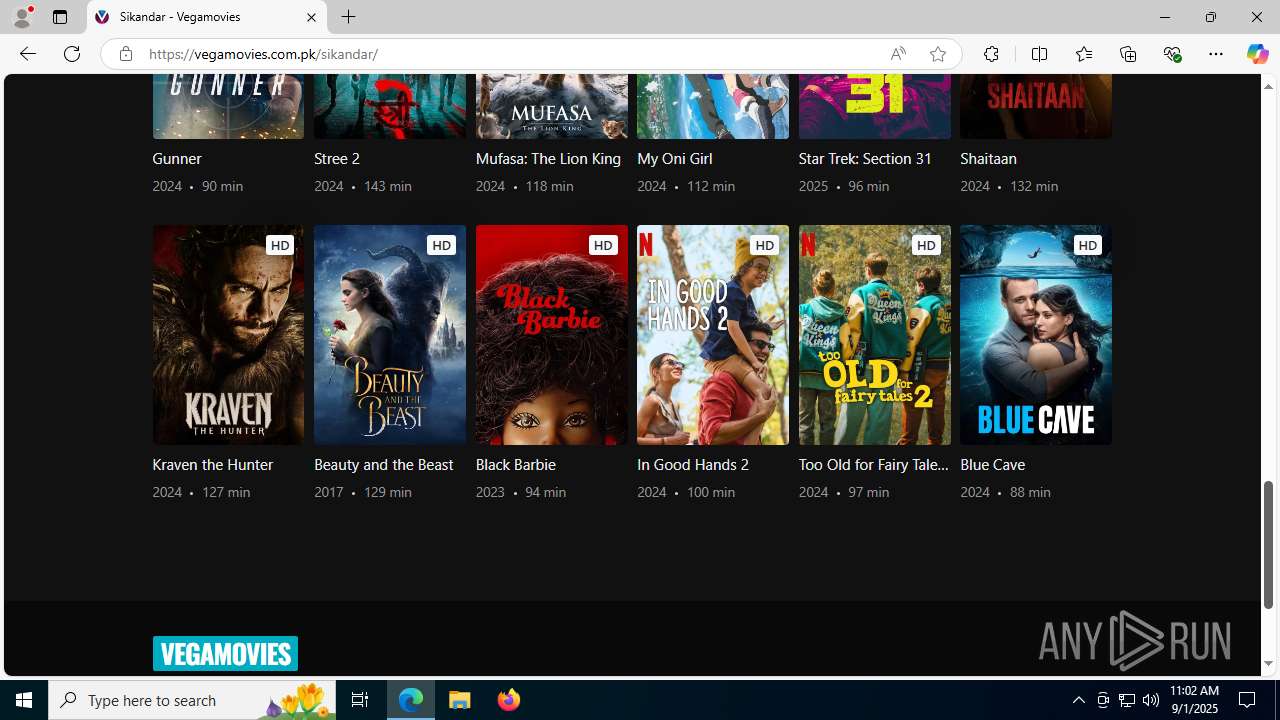Open browser profile avatar icon
Screen dimensions: 1280x720
(x=22, y=17)
